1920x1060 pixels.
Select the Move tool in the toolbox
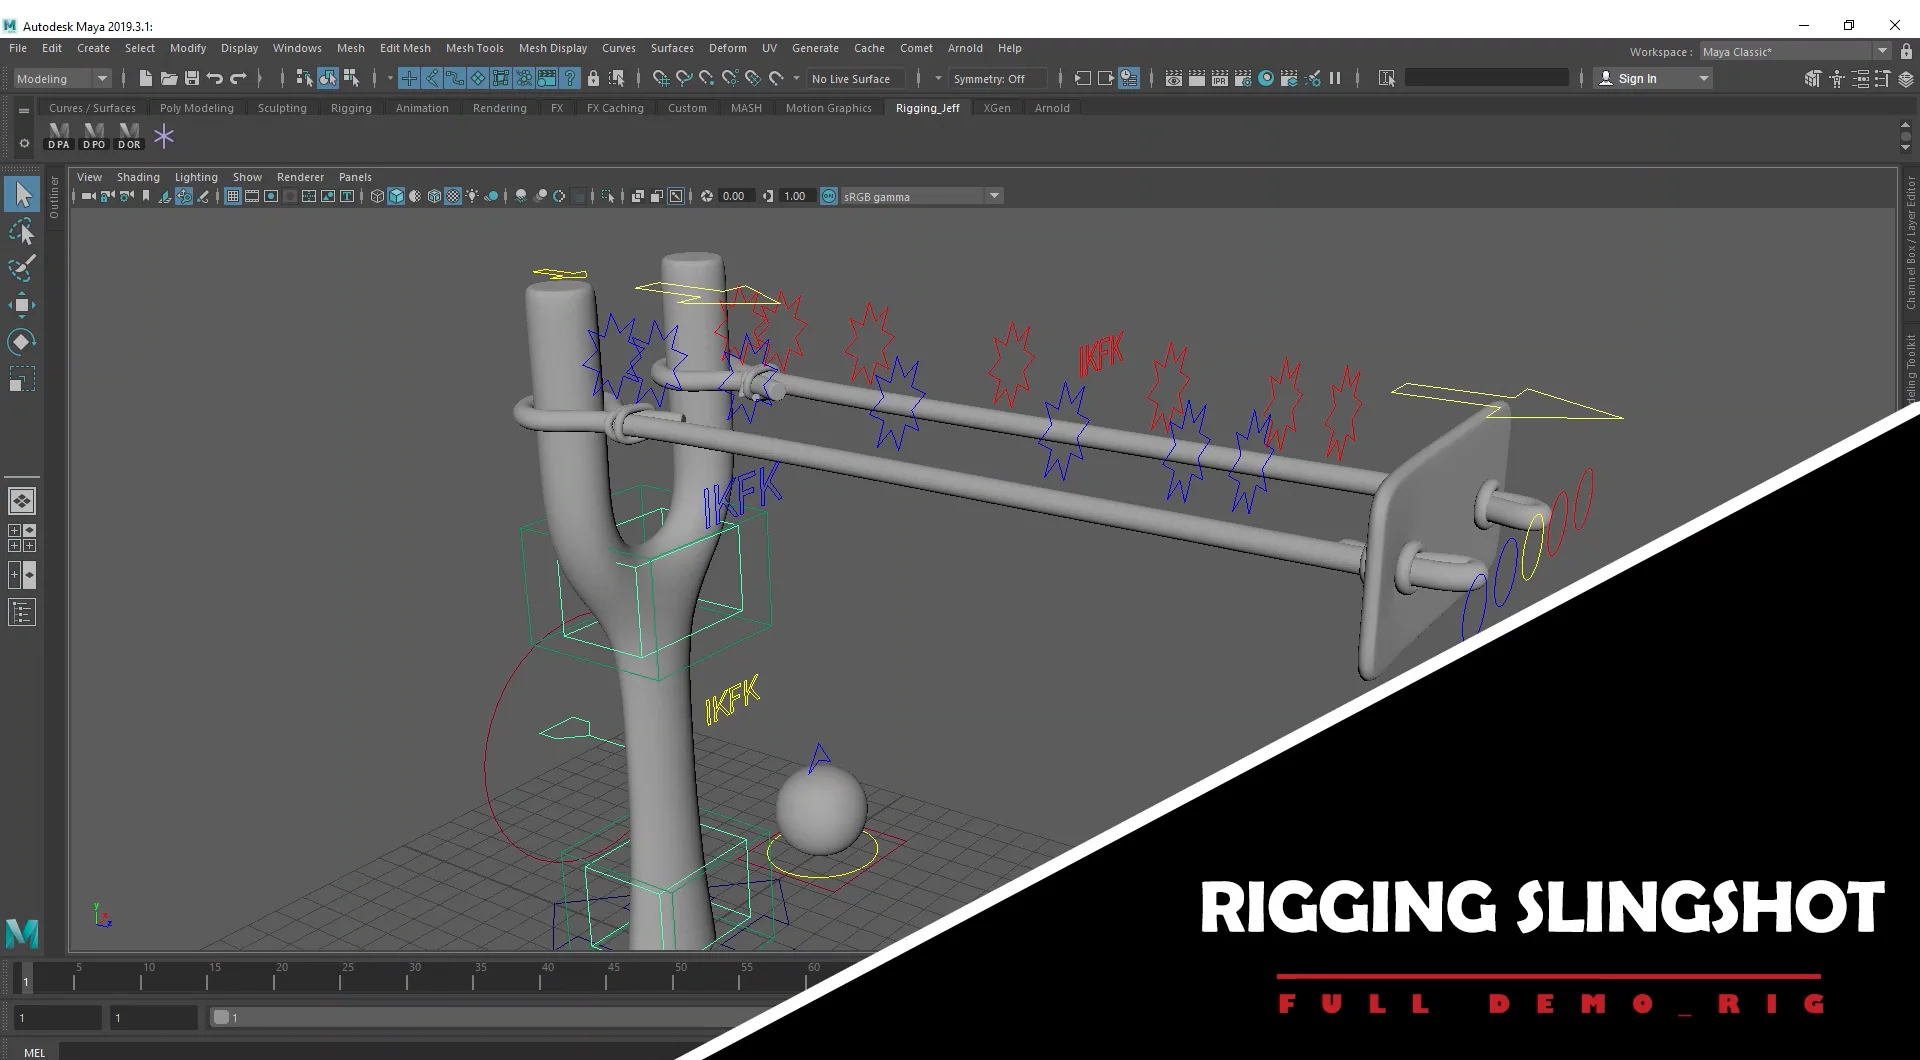click(x=22, y=305)
